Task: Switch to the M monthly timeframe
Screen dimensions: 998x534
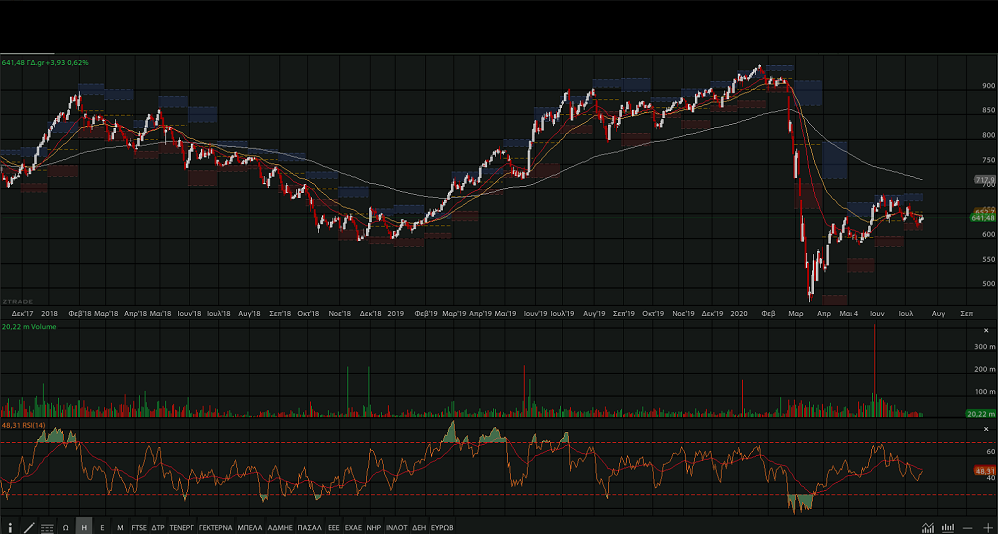Action: pos(120,526)
